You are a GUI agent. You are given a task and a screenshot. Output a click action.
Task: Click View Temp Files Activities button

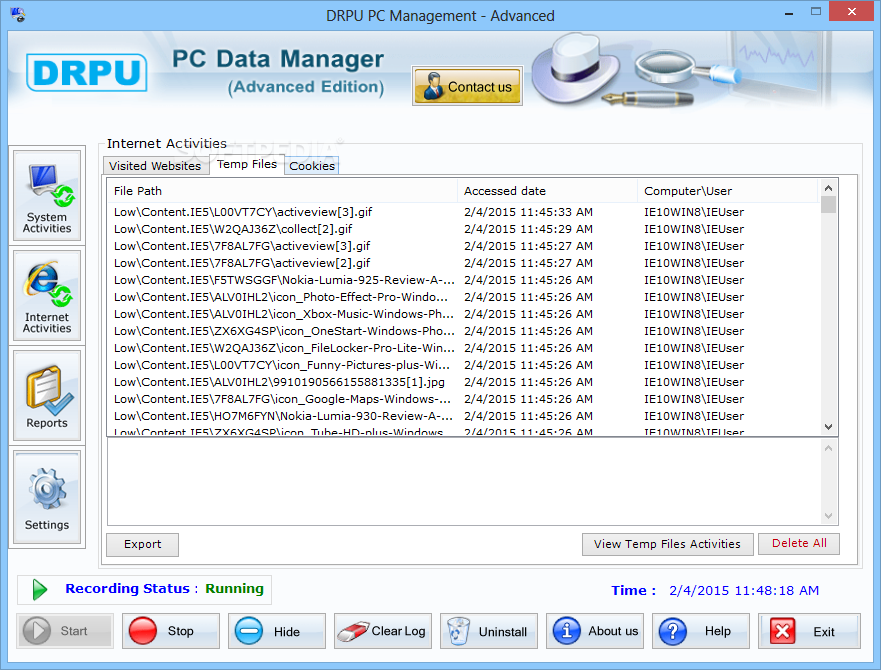click(667, 544)
